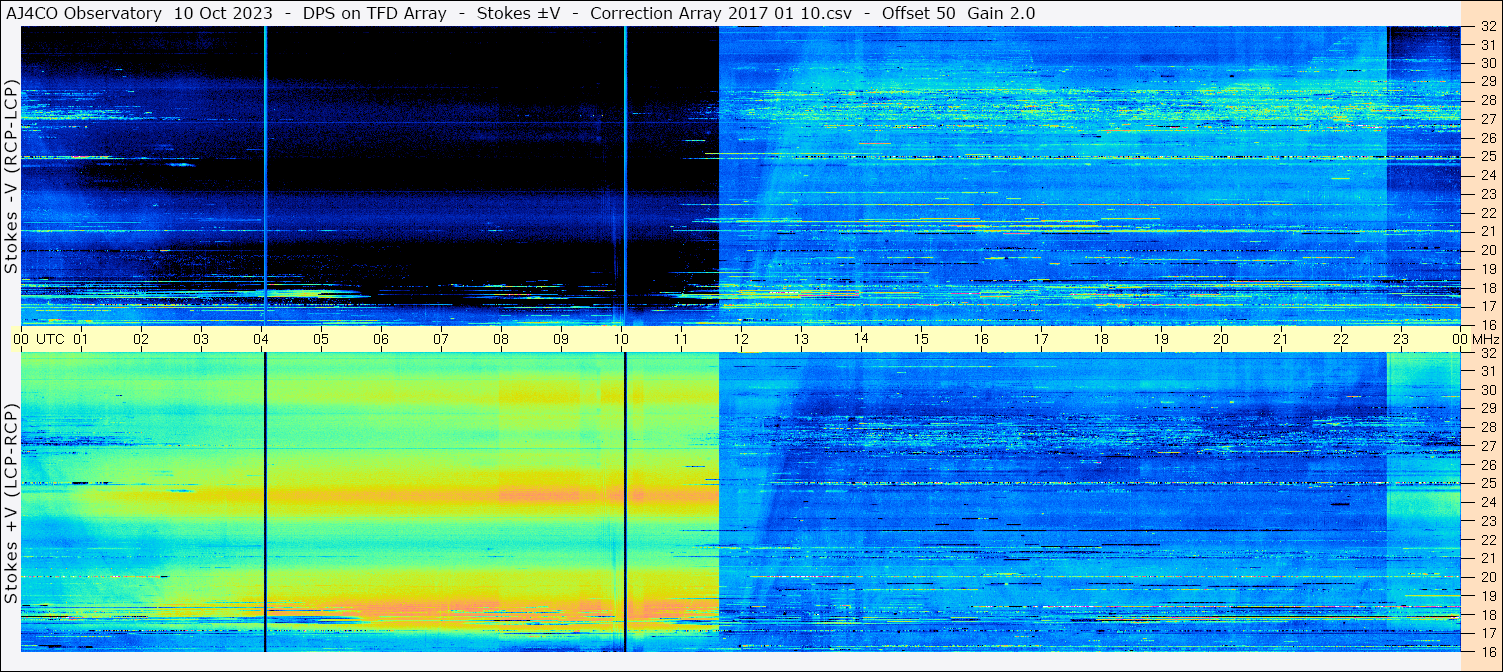
Task: Select the 06 hour tick on time axis
Action: pyautogui.click(x=381, y=339)
